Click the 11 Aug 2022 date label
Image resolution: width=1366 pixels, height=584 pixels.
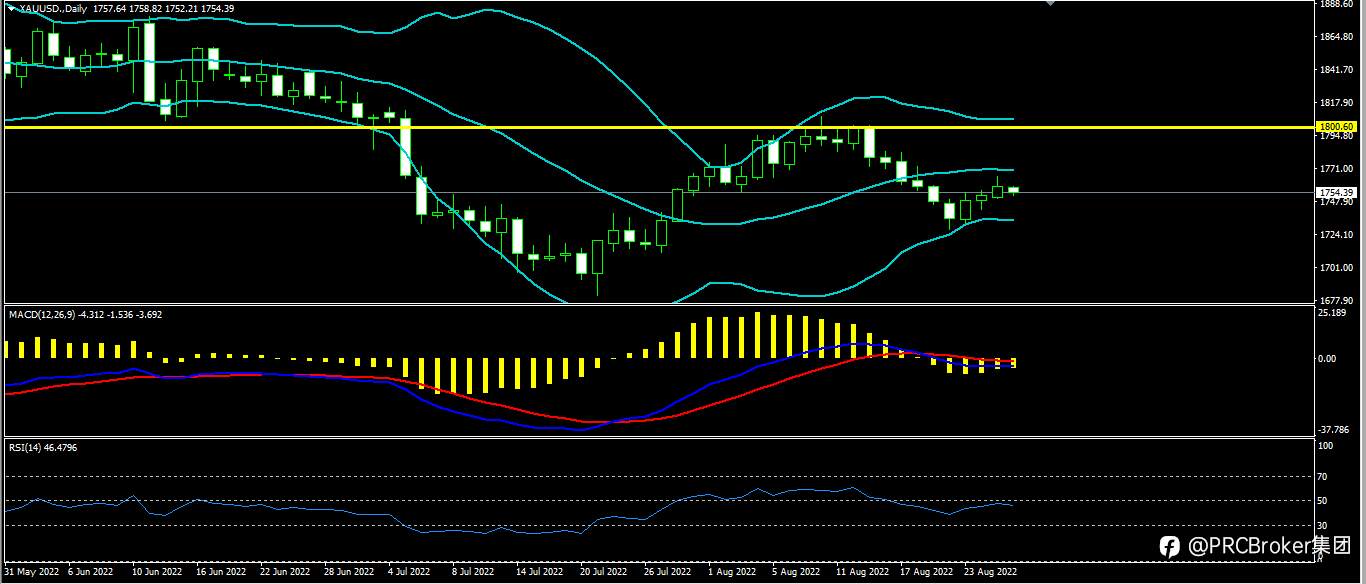[861, 573]
